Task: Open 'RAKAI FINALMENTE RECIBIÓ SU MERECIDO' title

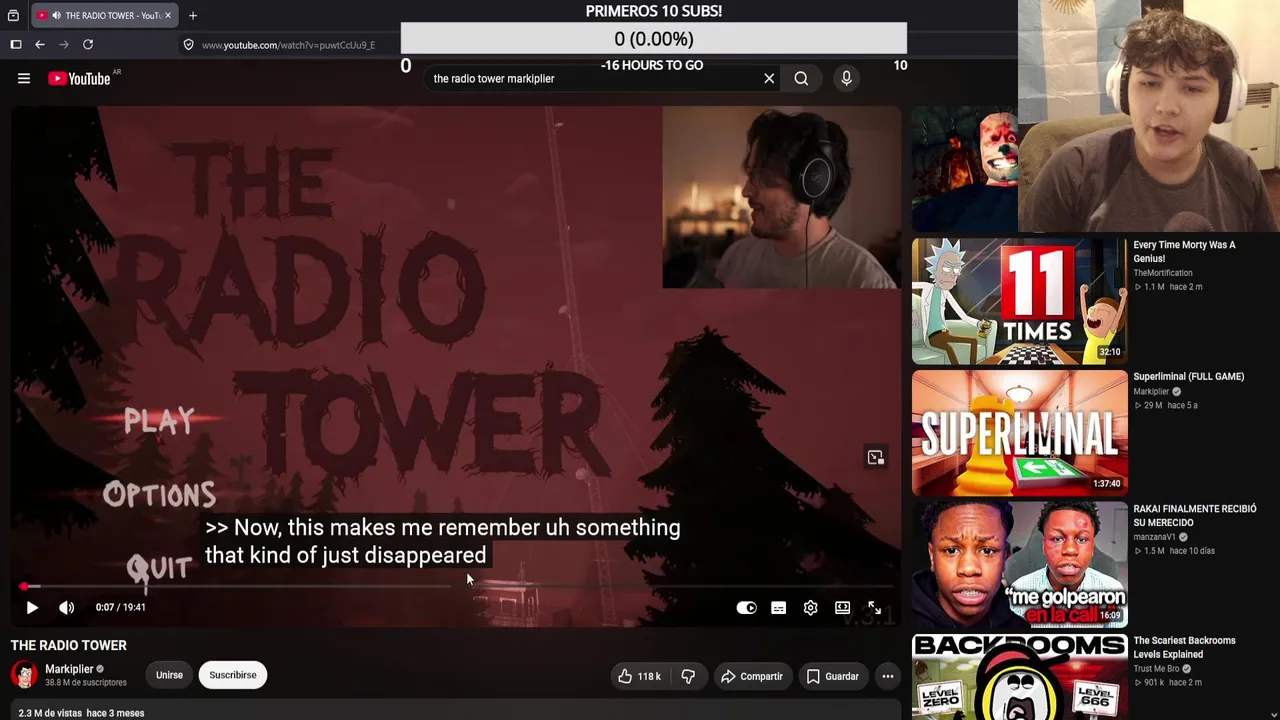Action: 1195,515
